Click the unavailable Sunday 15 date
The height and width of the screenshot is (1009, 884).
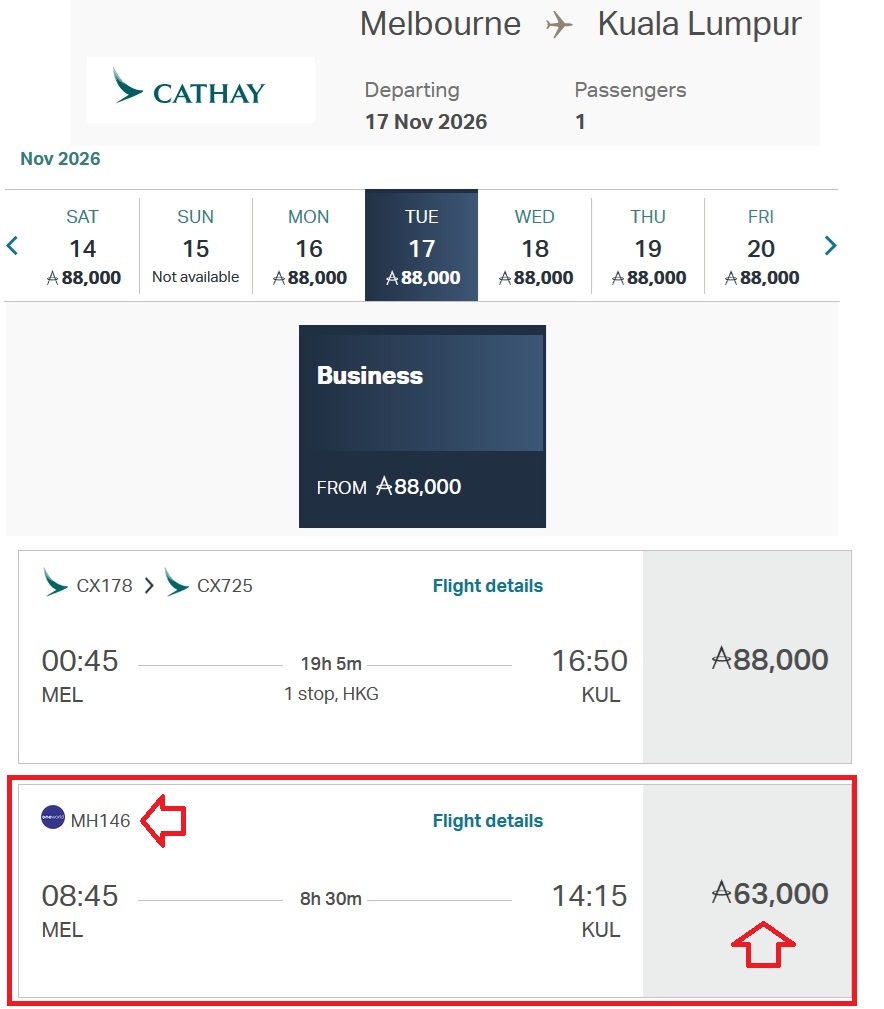pyautogui.click(x=195, y=246)
